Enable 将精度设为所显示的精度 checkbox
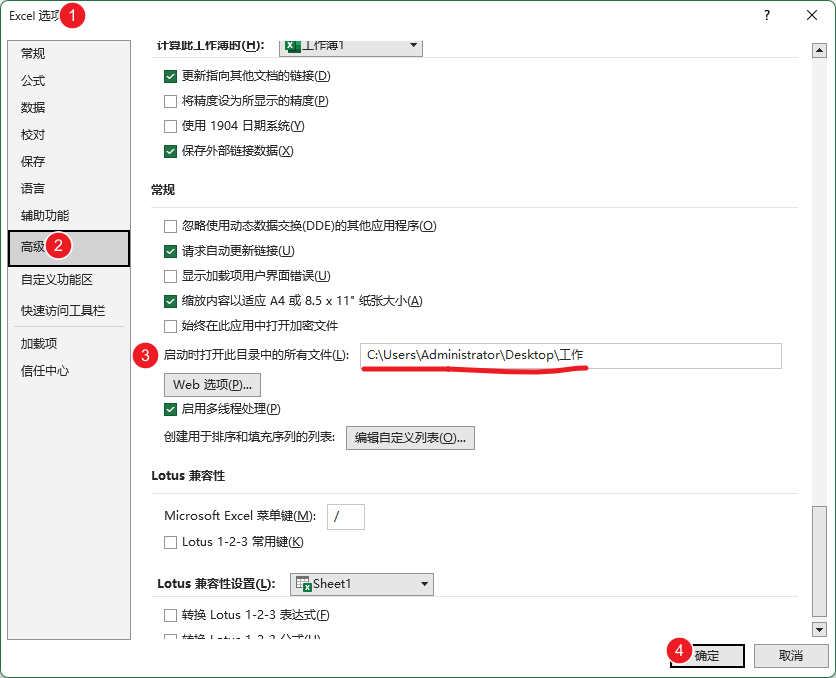This screenshot has width=836, height=678. click(x=170, y=101)
